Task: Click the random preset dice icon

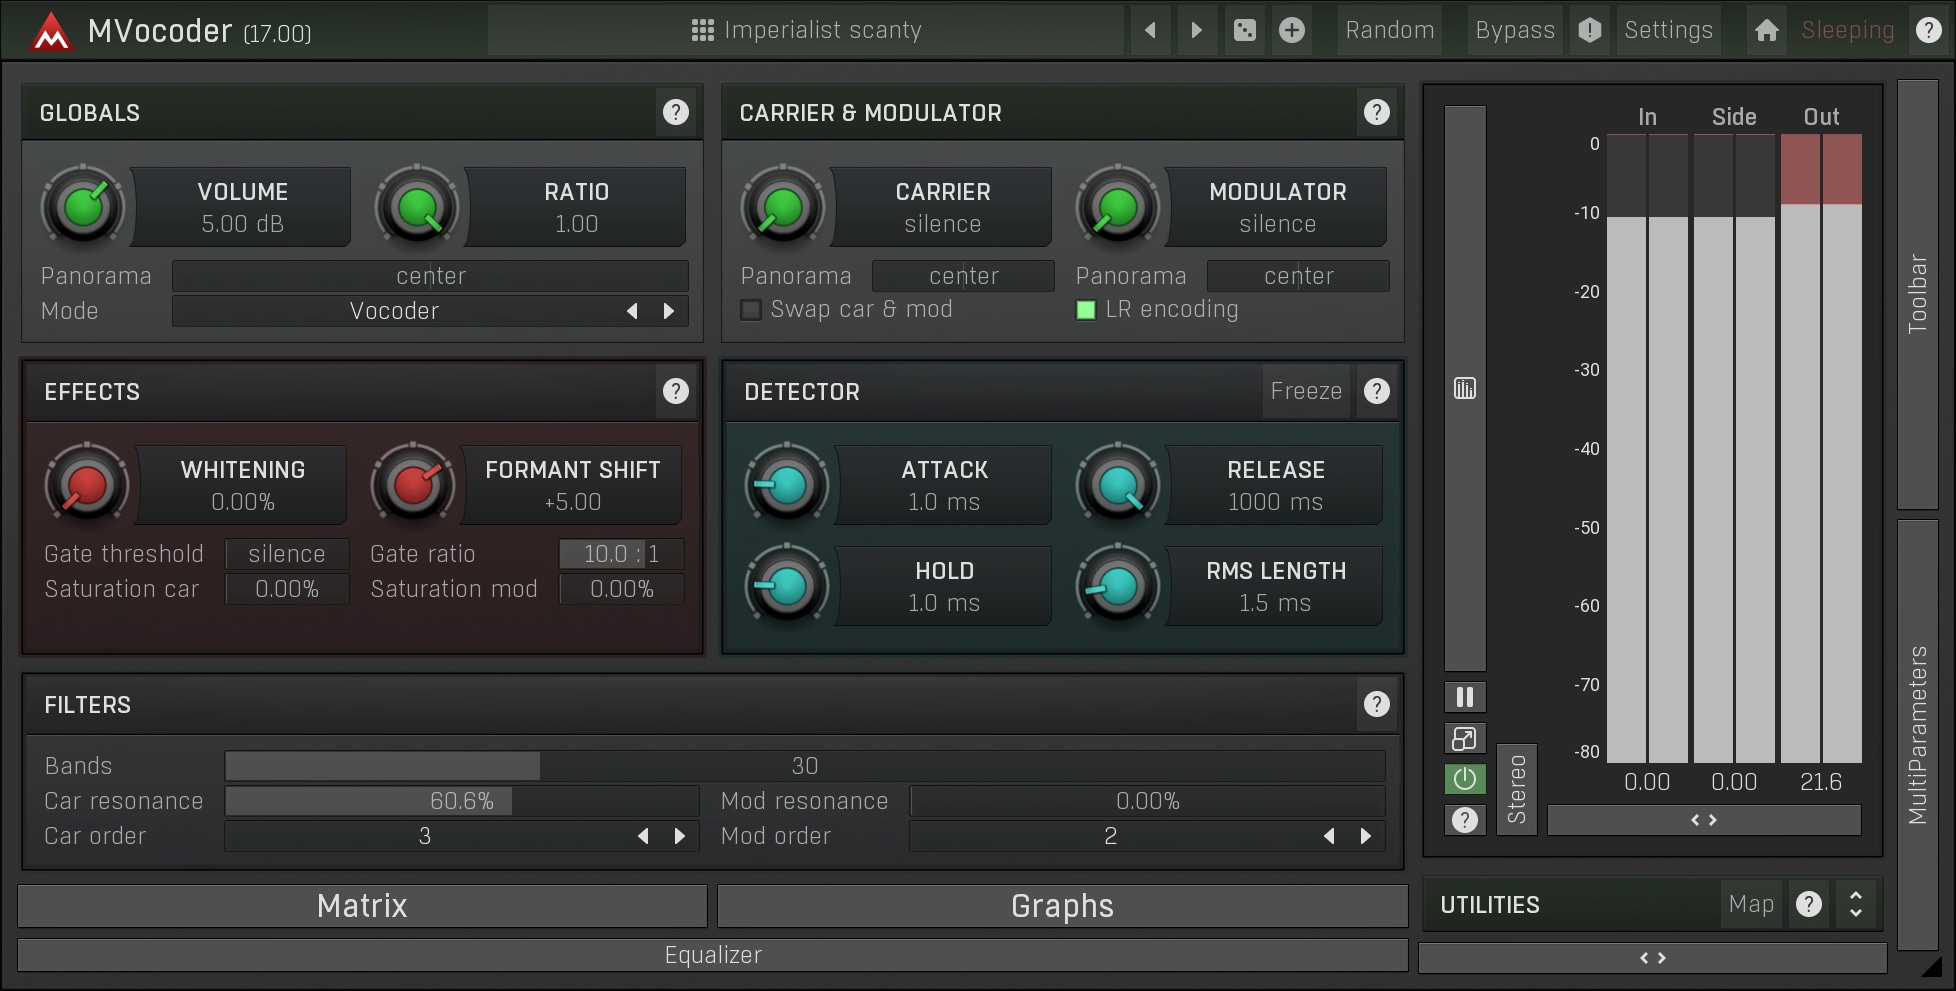Action: (1244, 30)
